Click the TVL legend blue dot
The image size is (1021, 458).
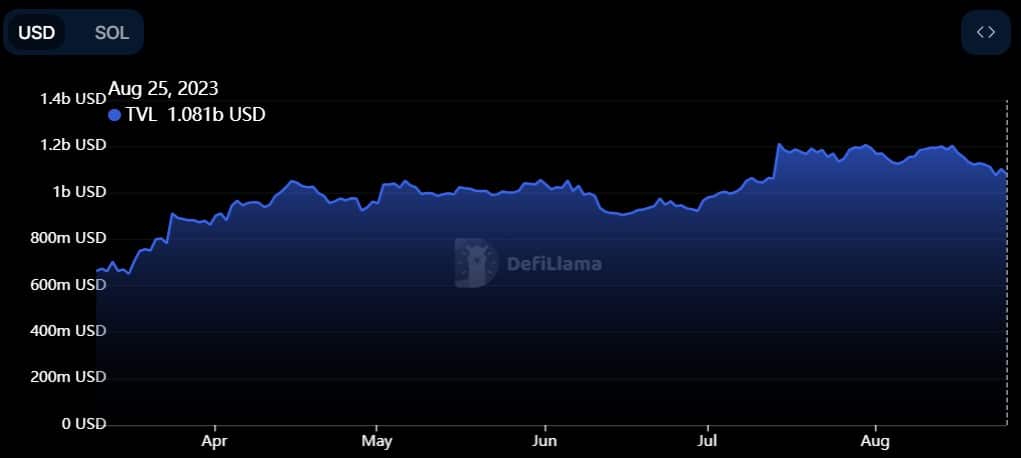pos(115,115)
